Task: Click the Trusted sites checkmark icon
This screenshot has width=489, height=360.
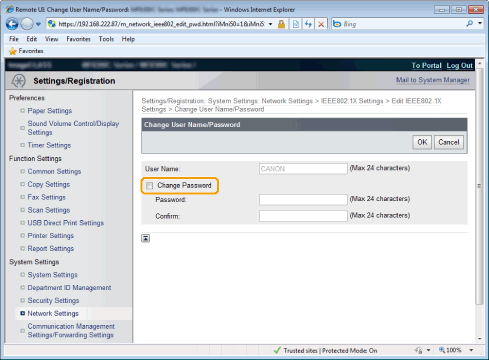Action: click(277, 351)
